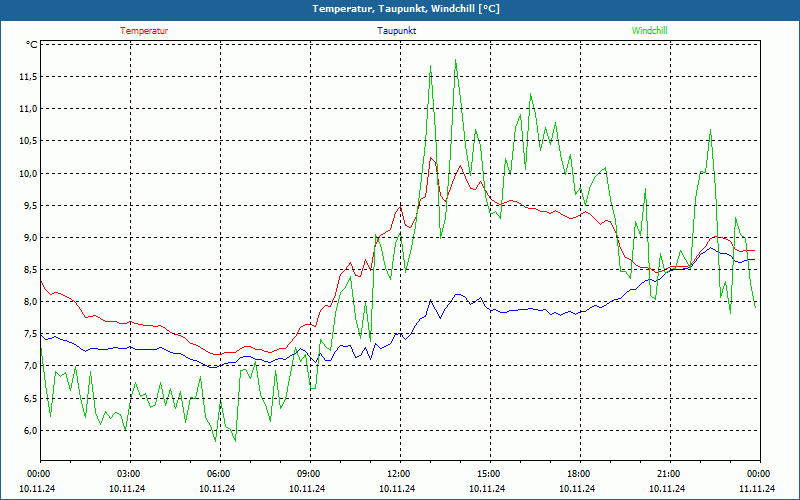The image size is (800, 500).
Task: Select the 18:00 time axis label
Action: click(579, 474)
